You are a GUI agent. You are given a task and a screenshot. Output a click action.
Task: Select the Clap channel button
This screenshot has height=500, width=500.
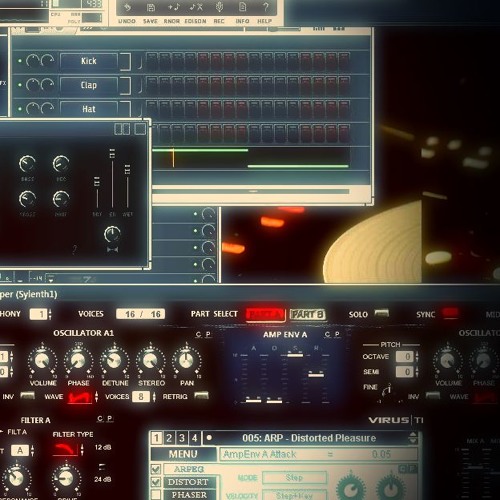point(89,85)
